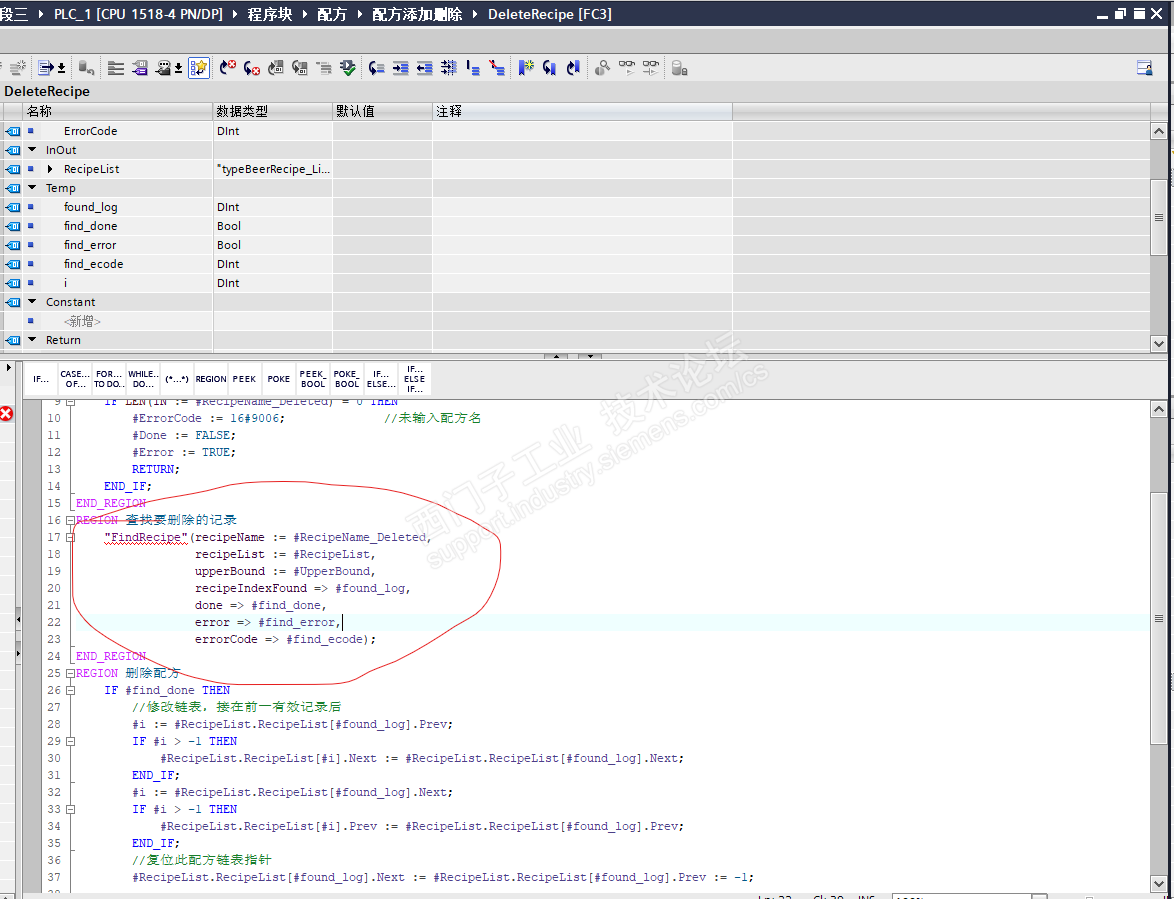Collapse the Return section
Viewport: 1174px width, 899px height.
[x=32, y=340]
